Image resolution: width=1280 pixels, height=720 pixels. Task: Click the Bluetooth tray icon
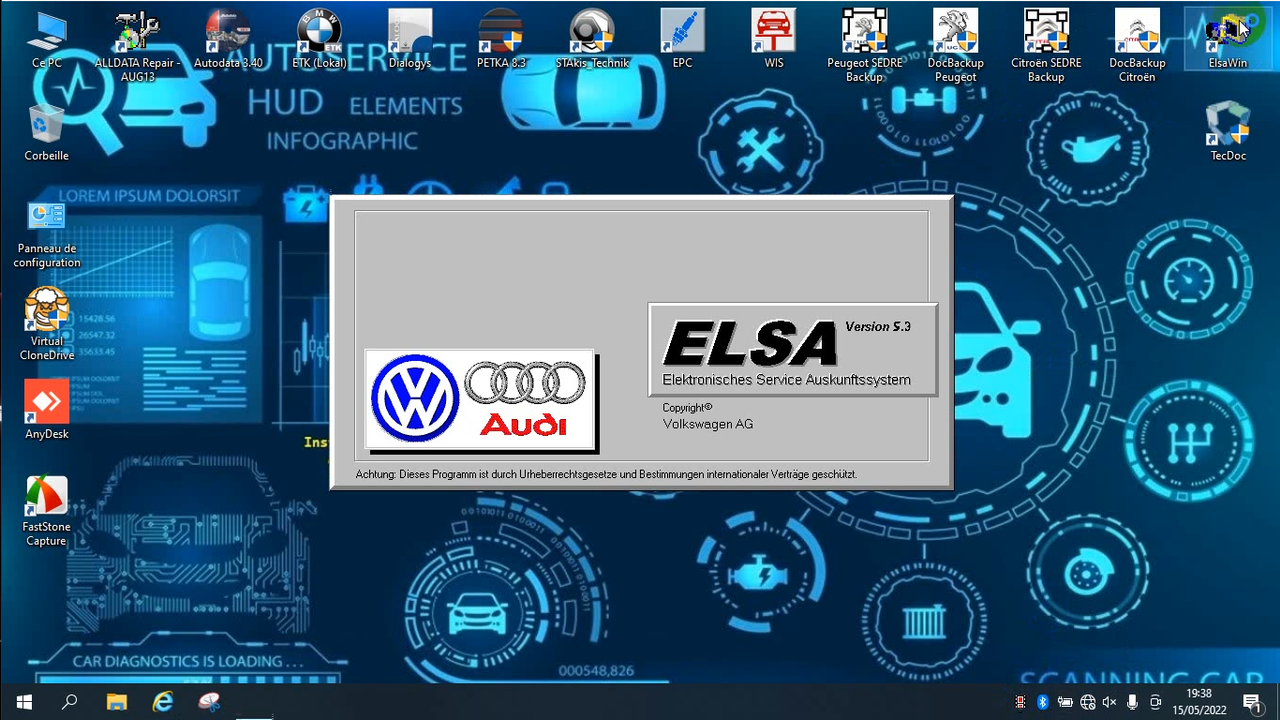click(1041, 702)
